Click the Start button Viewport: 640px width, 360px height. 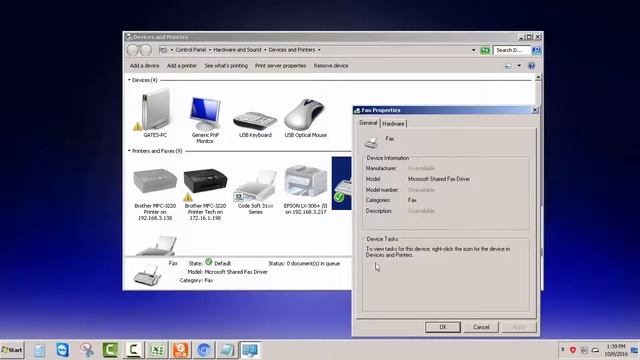[x=12, y=350]
